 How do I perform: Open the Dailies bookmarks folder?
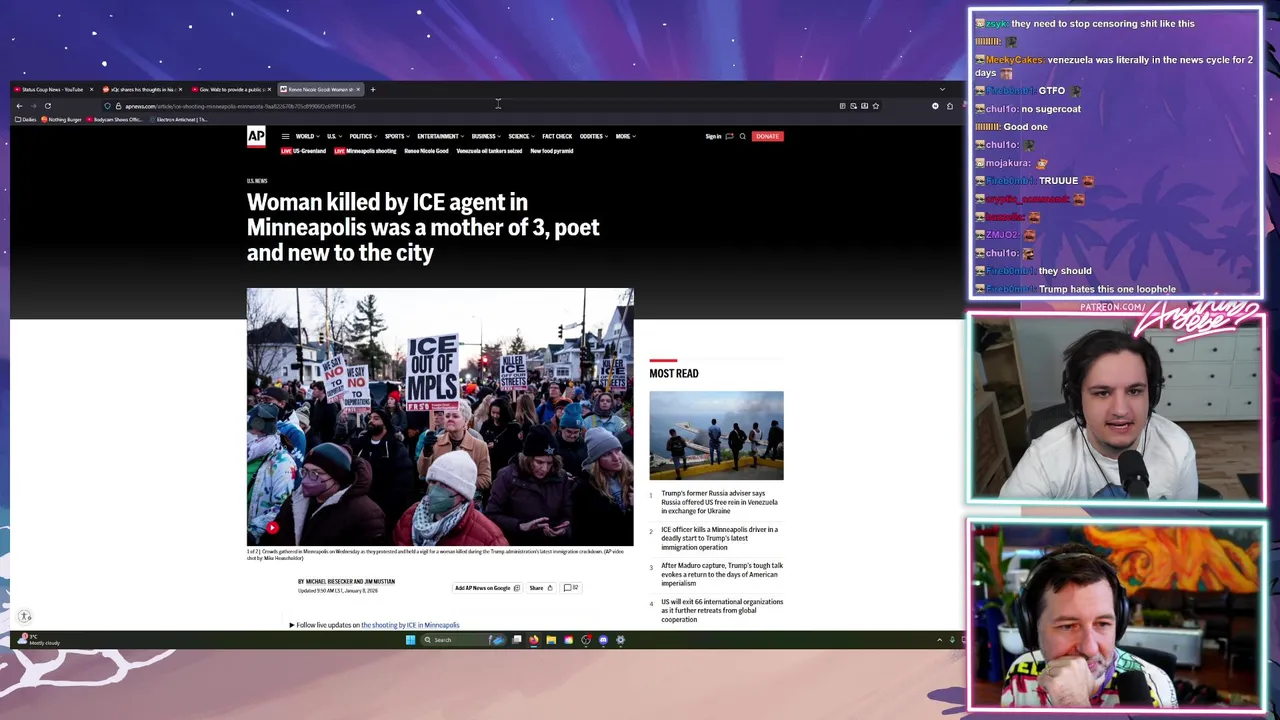coord(26,120)
